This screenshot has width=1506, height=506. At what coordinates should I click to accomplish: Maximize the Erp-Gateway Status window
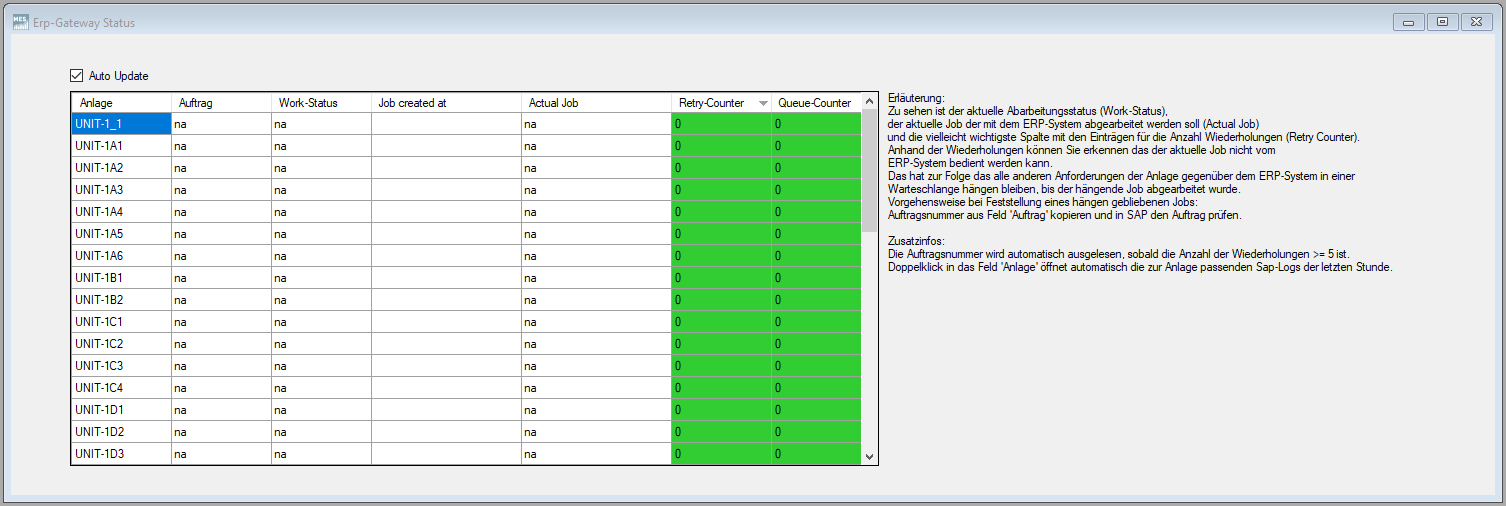point(1442,21)
